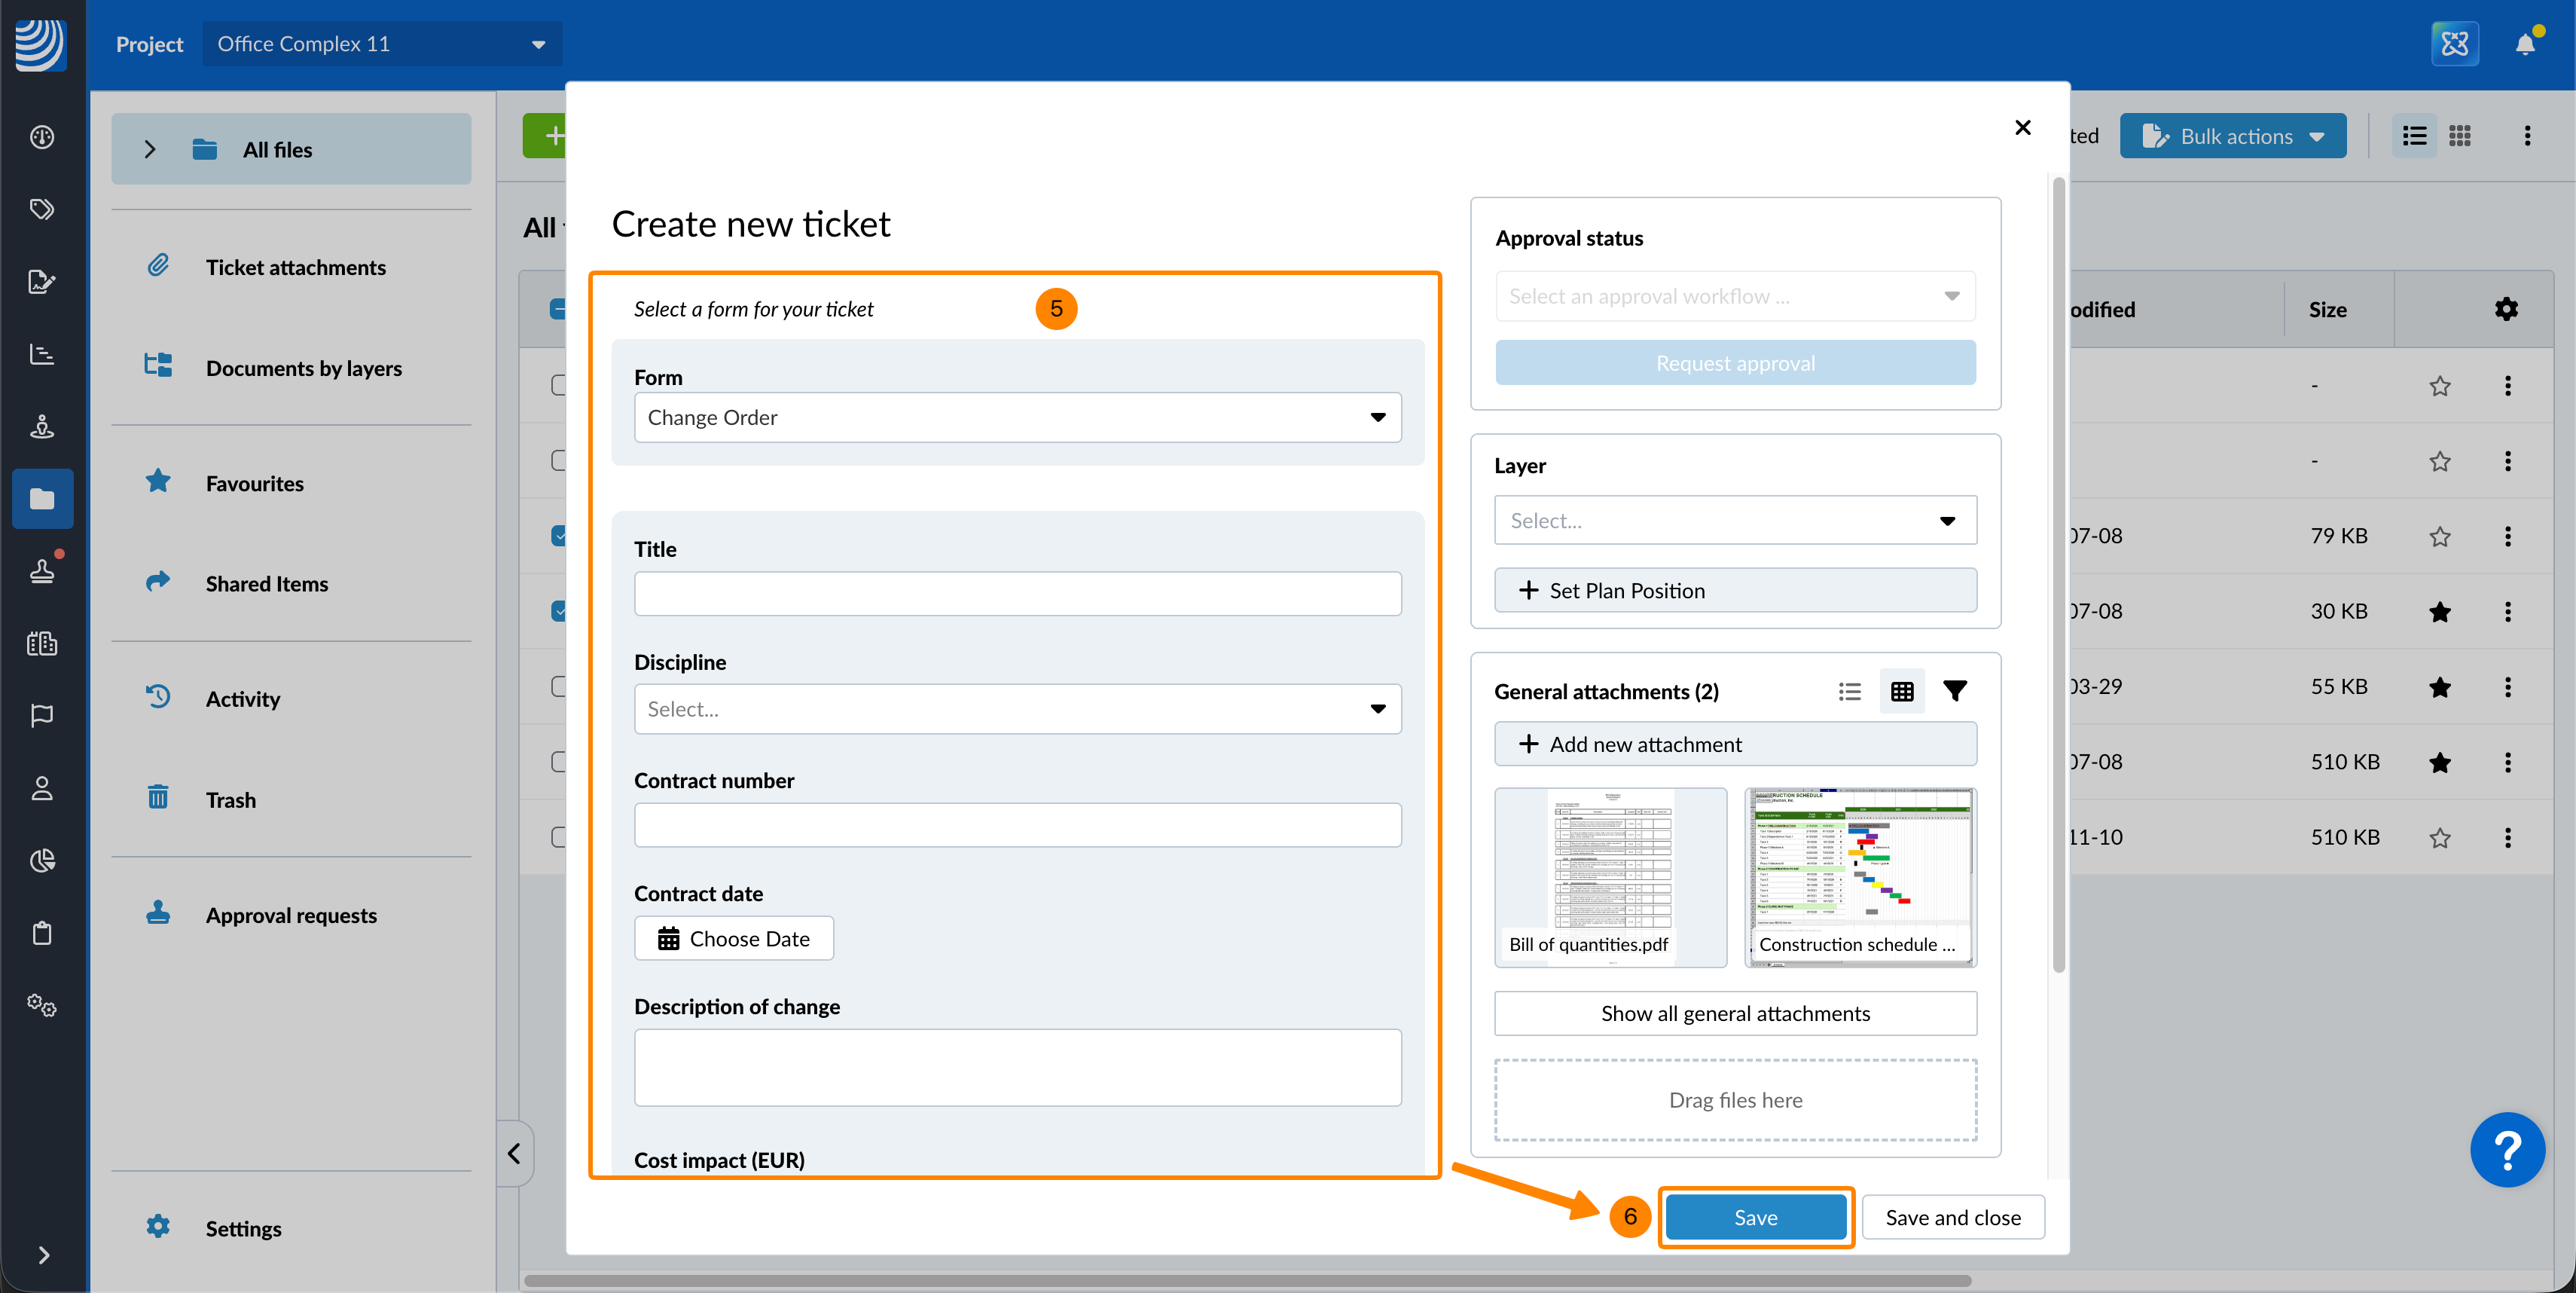Click the Choose Date calendar button
This screenshot has height=1293, width=2576.
pyautogui.click(x=733, y=938)
